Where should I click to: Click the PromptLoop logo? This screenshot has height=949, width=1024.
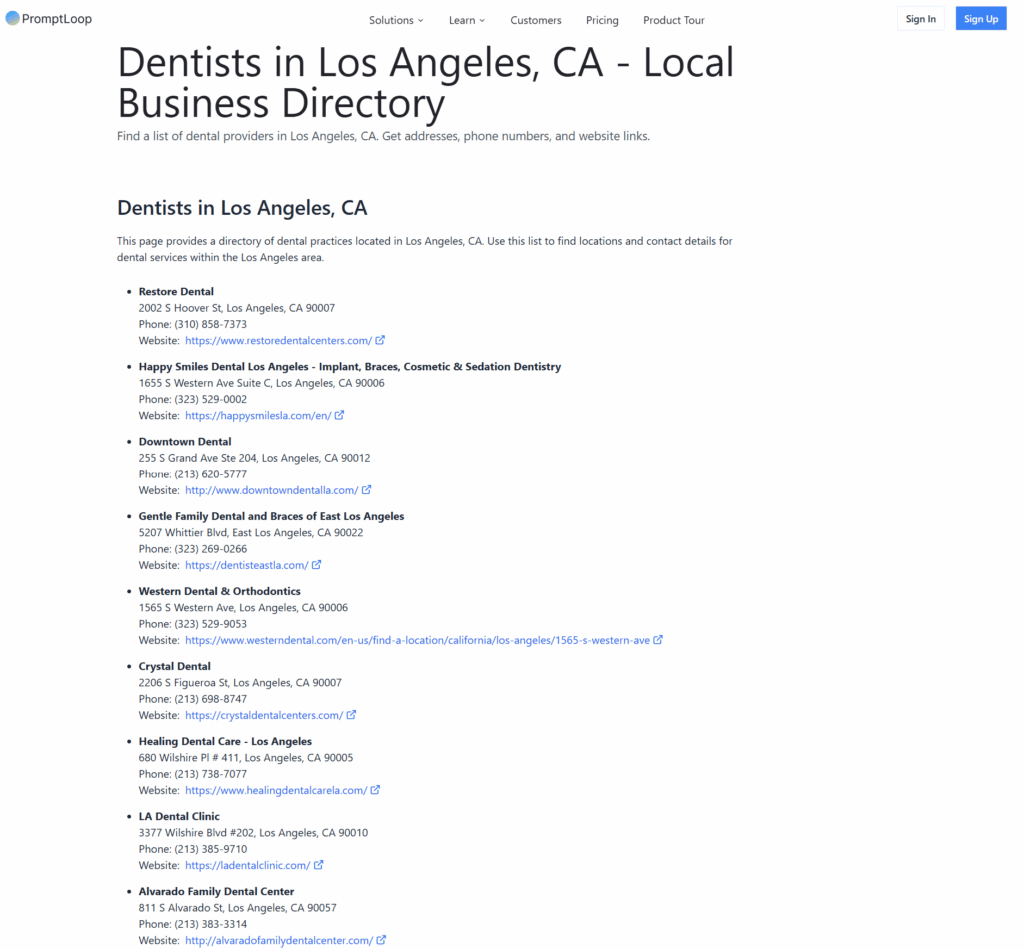pyautogui.click(x=49, y=19)
